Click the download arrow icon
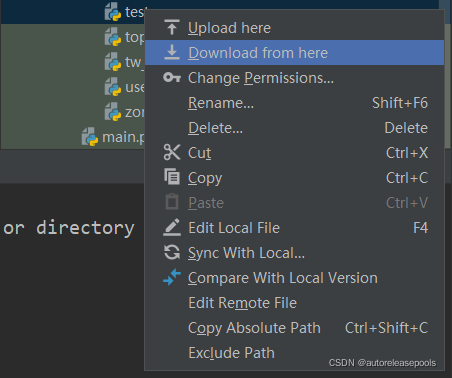This screenshot has height=378, width=452. (172, 52)
